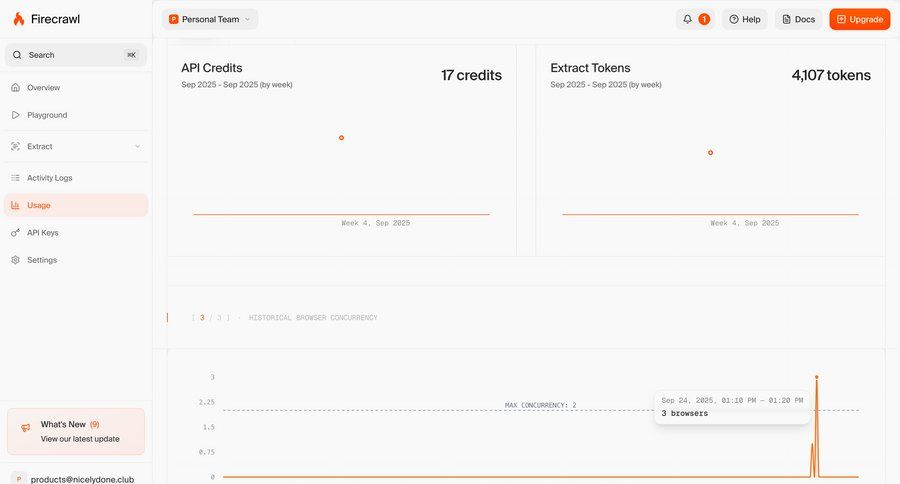
Task: Expand the Extract sidebar section
Action: (137, 147)
